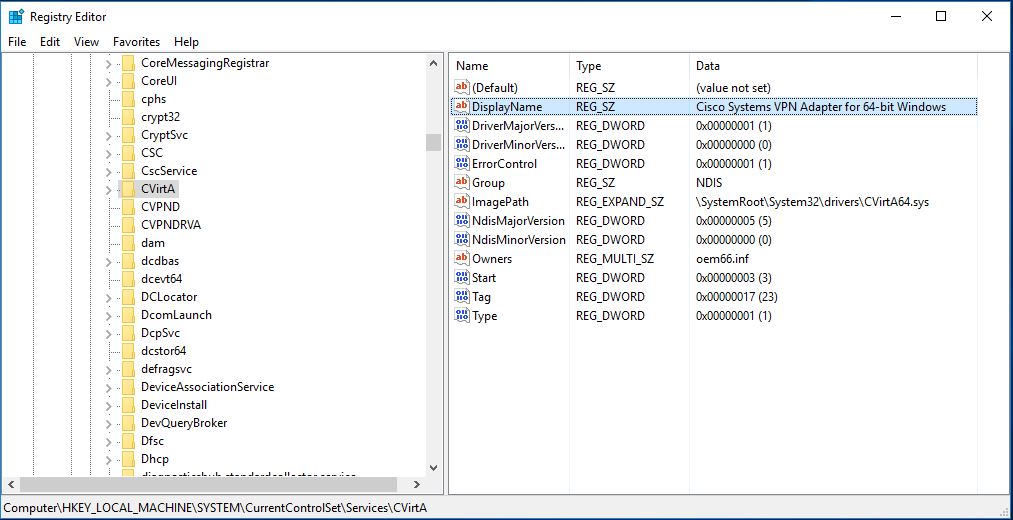Click the tree vertical scrollbar thumb
This screenshot has height=520, width=1013.
[x=433, y=142]
